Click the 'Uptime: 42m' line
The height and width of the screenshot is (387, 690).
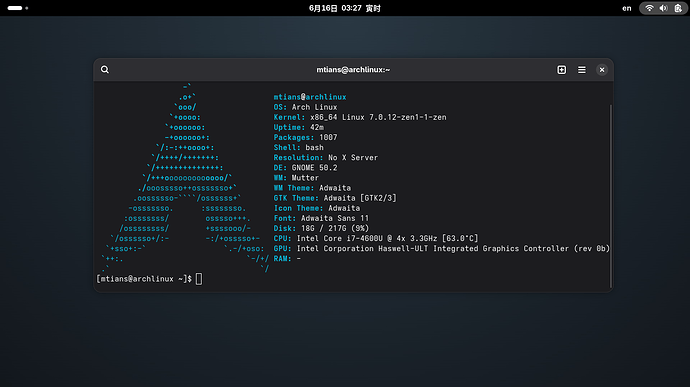click(299, 127)
